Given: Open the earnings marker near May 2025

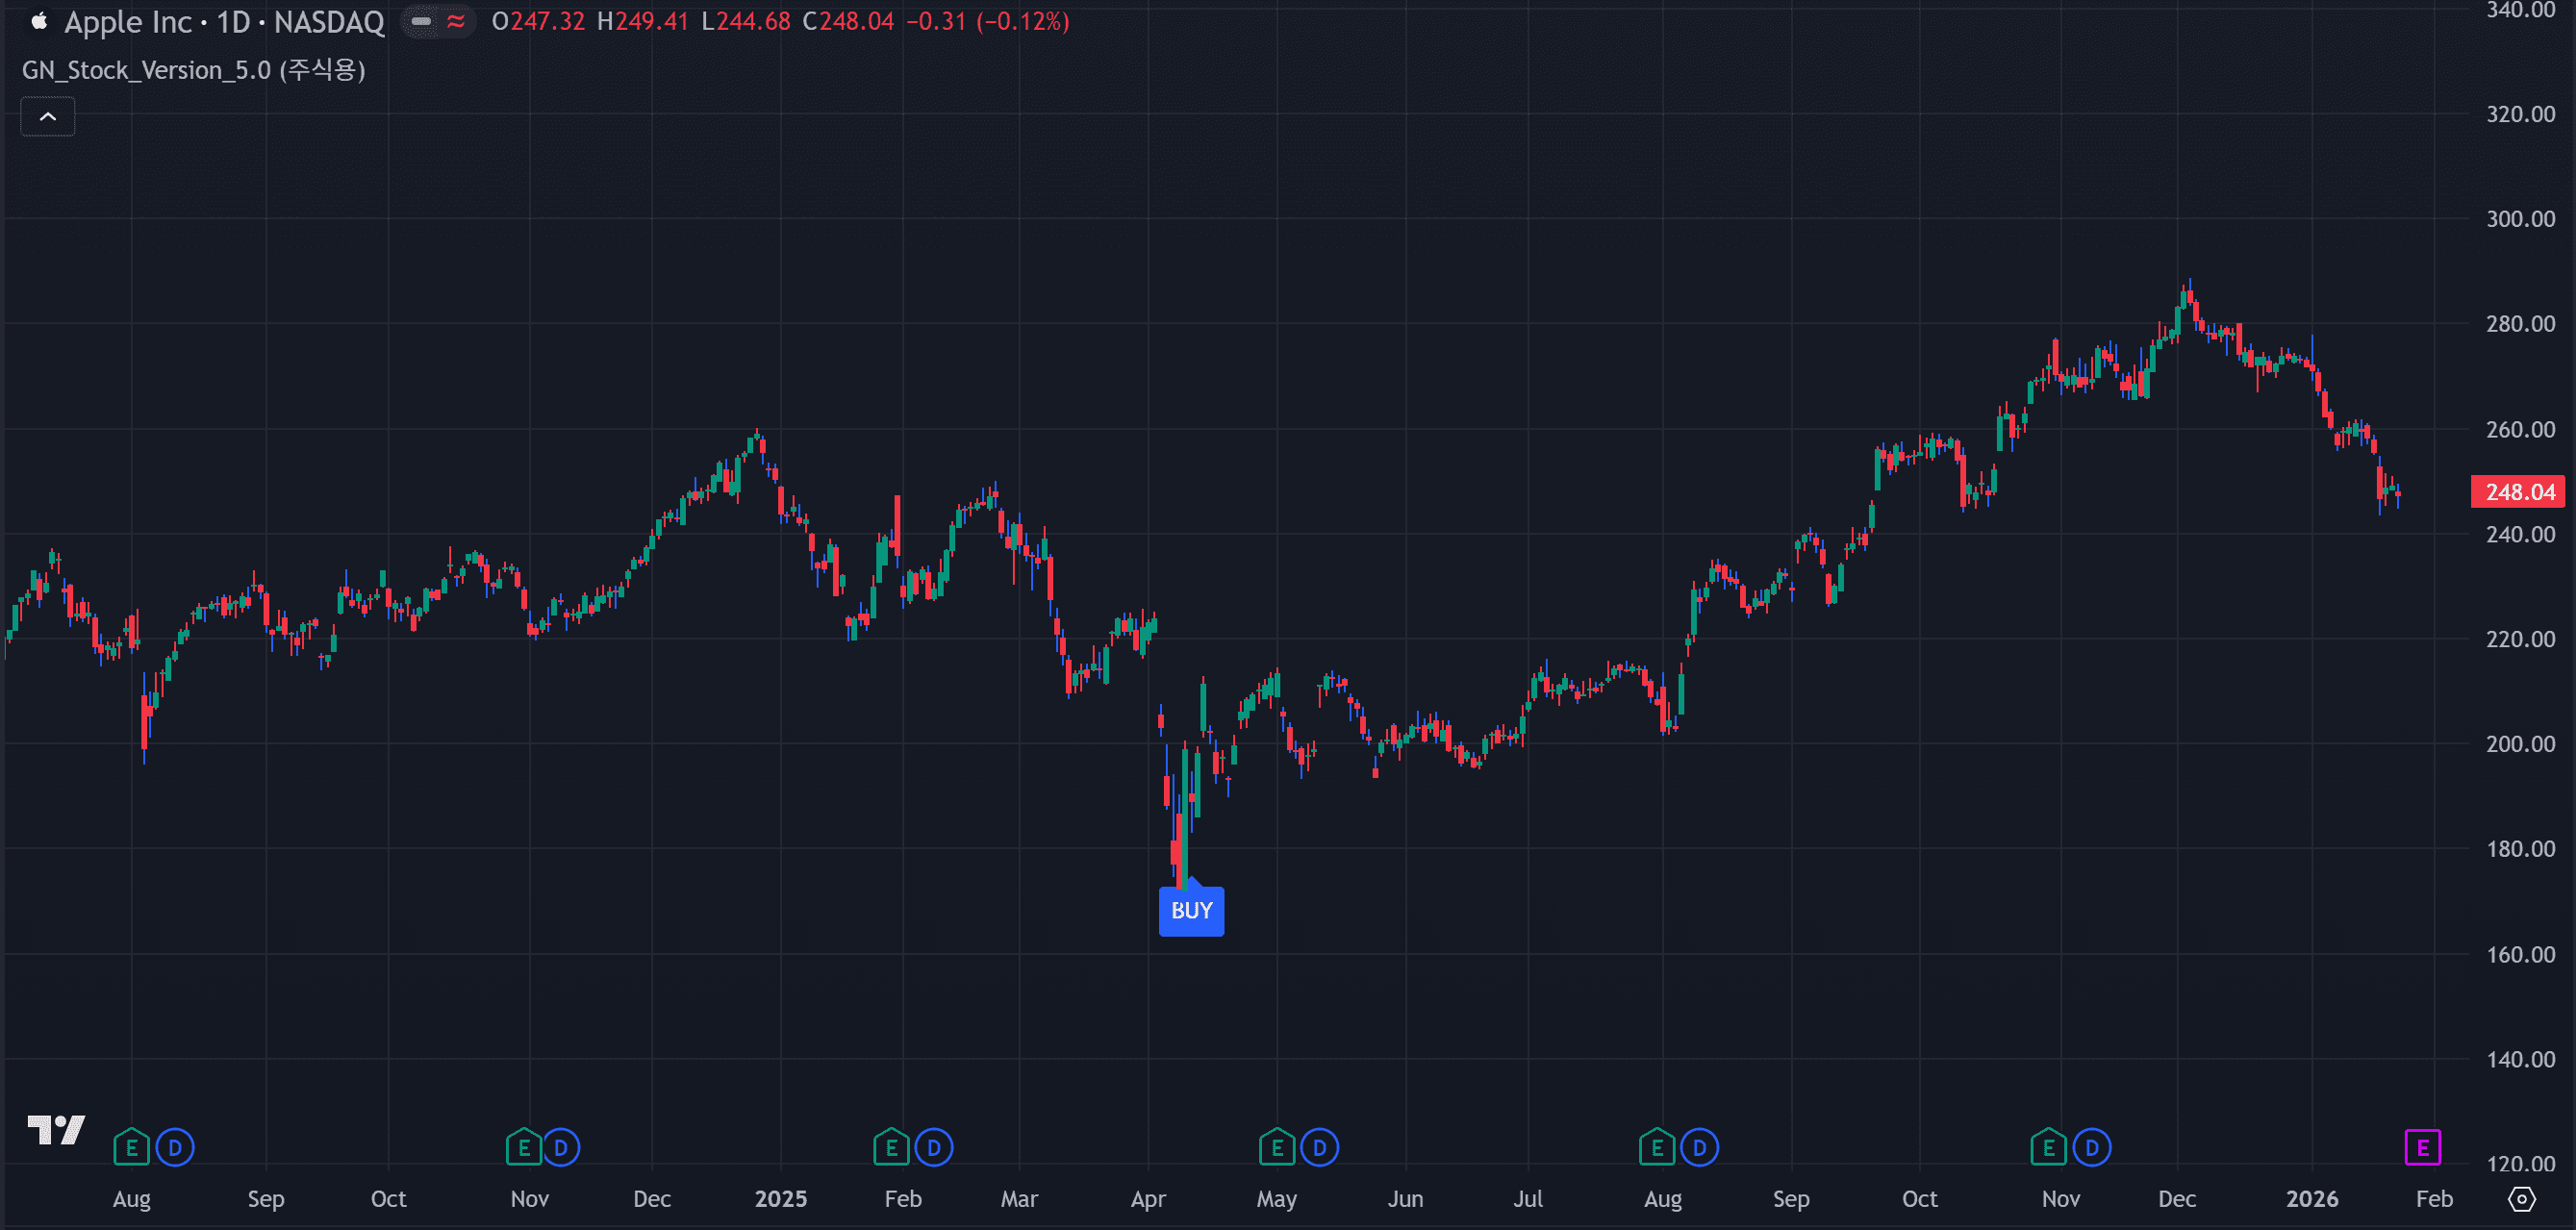Looking at the screenshot, I should coord(1276,1147).
